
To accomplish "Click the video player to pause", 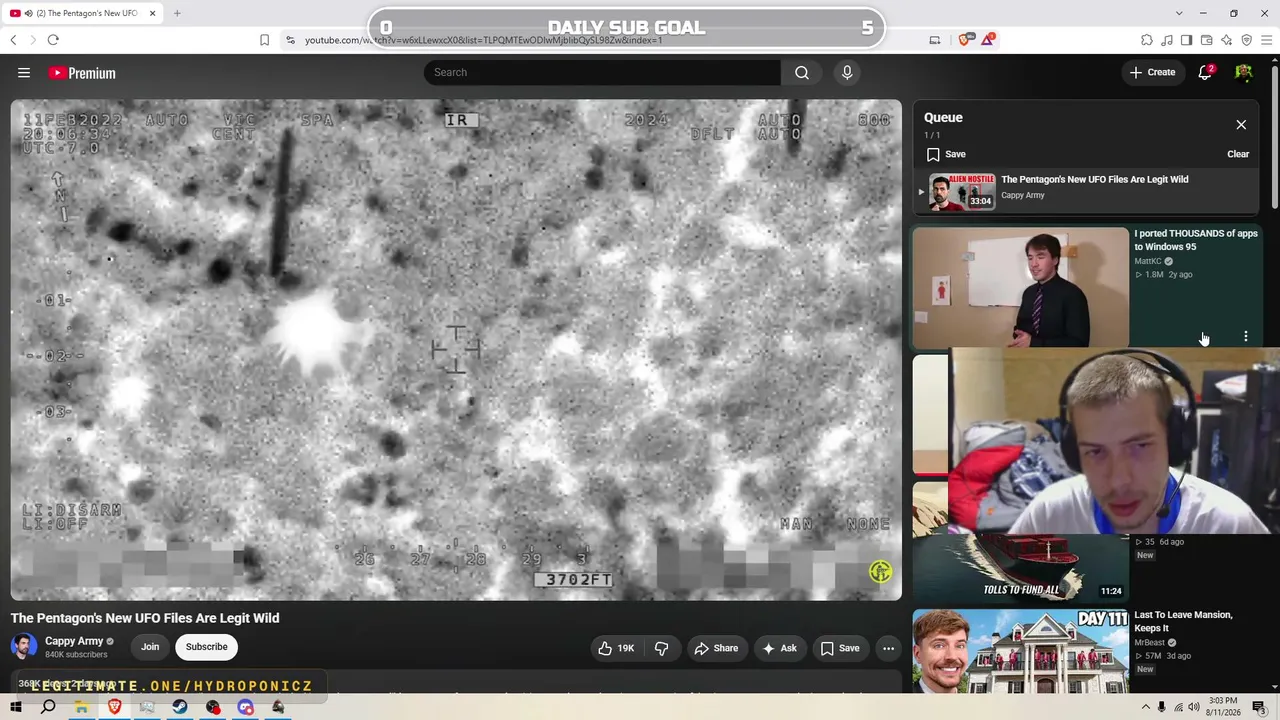I will point(456,349).
